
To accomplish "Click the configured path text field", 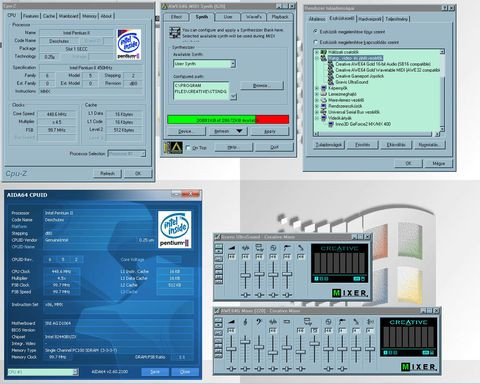I will click(x=201, y=91).
